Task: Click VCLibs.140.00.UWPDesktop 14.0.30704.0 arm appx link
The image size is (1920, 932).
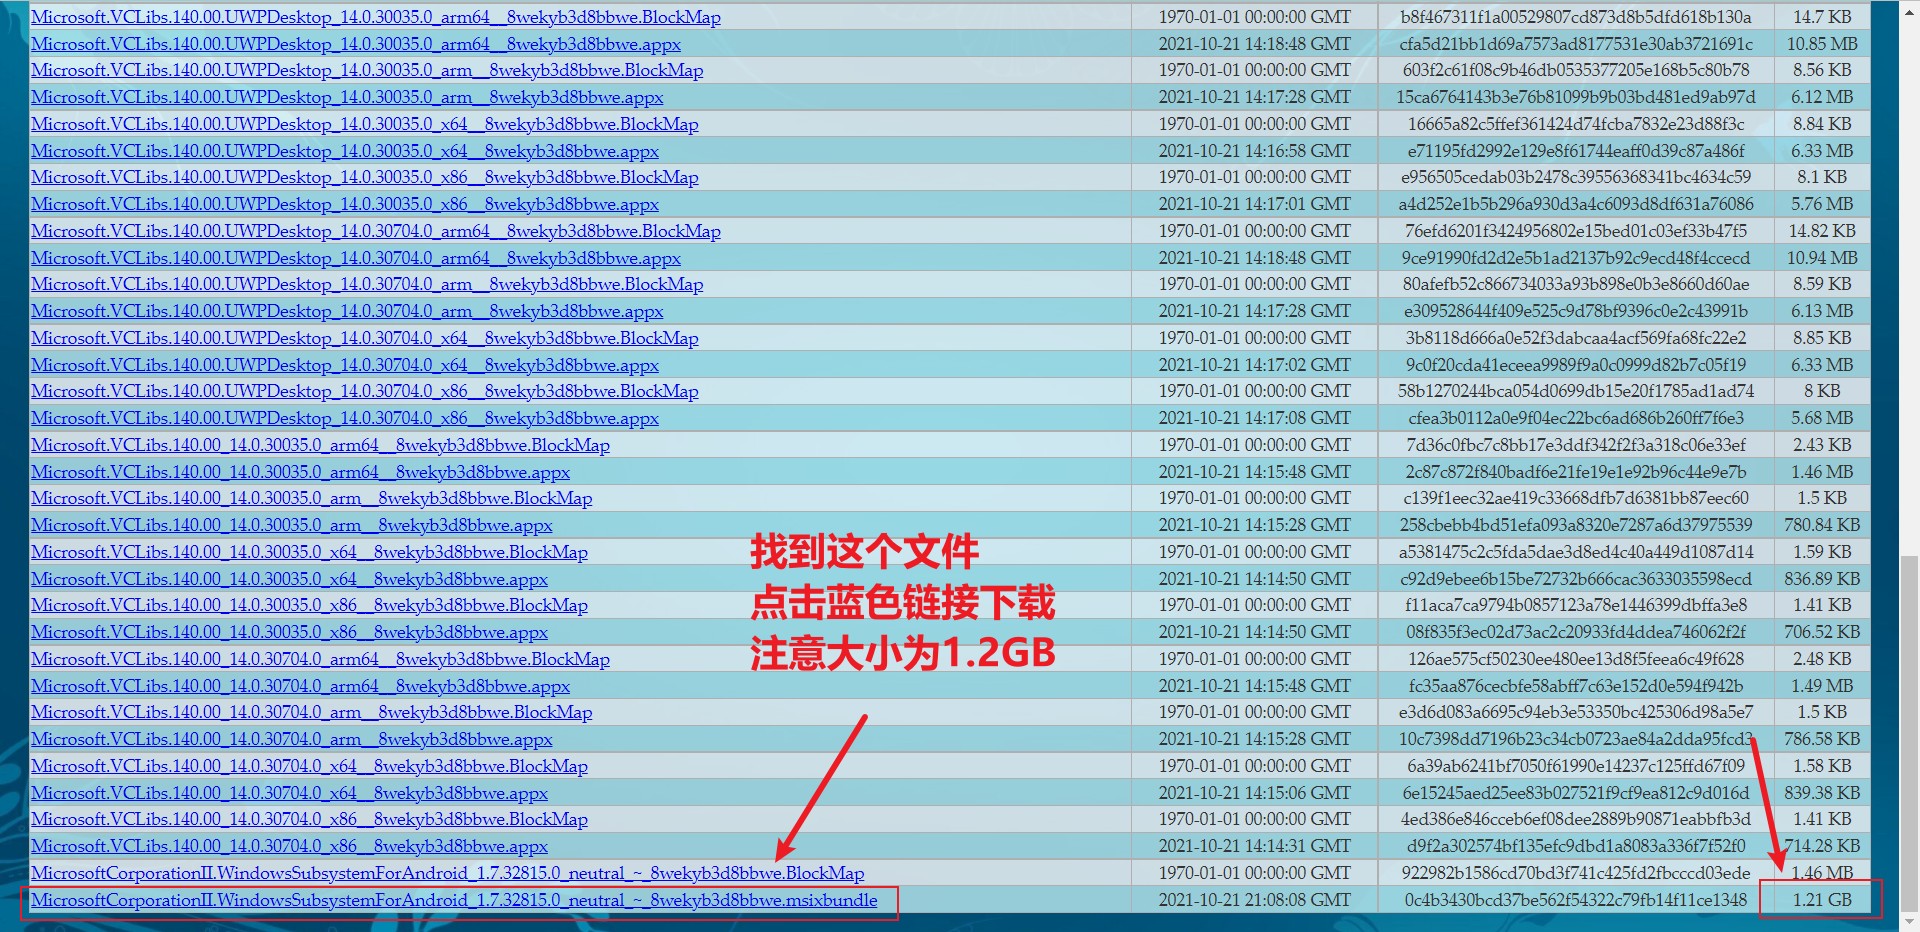Action: (x=347, y=311)
